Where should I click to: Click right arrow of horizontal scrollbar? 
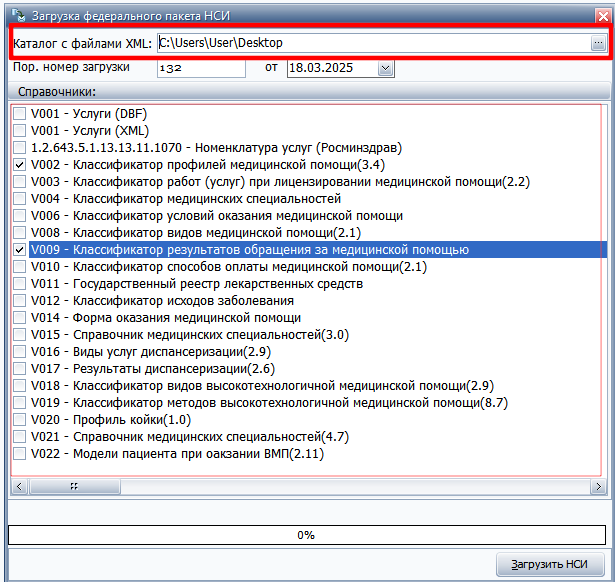[x=598, y=486]
